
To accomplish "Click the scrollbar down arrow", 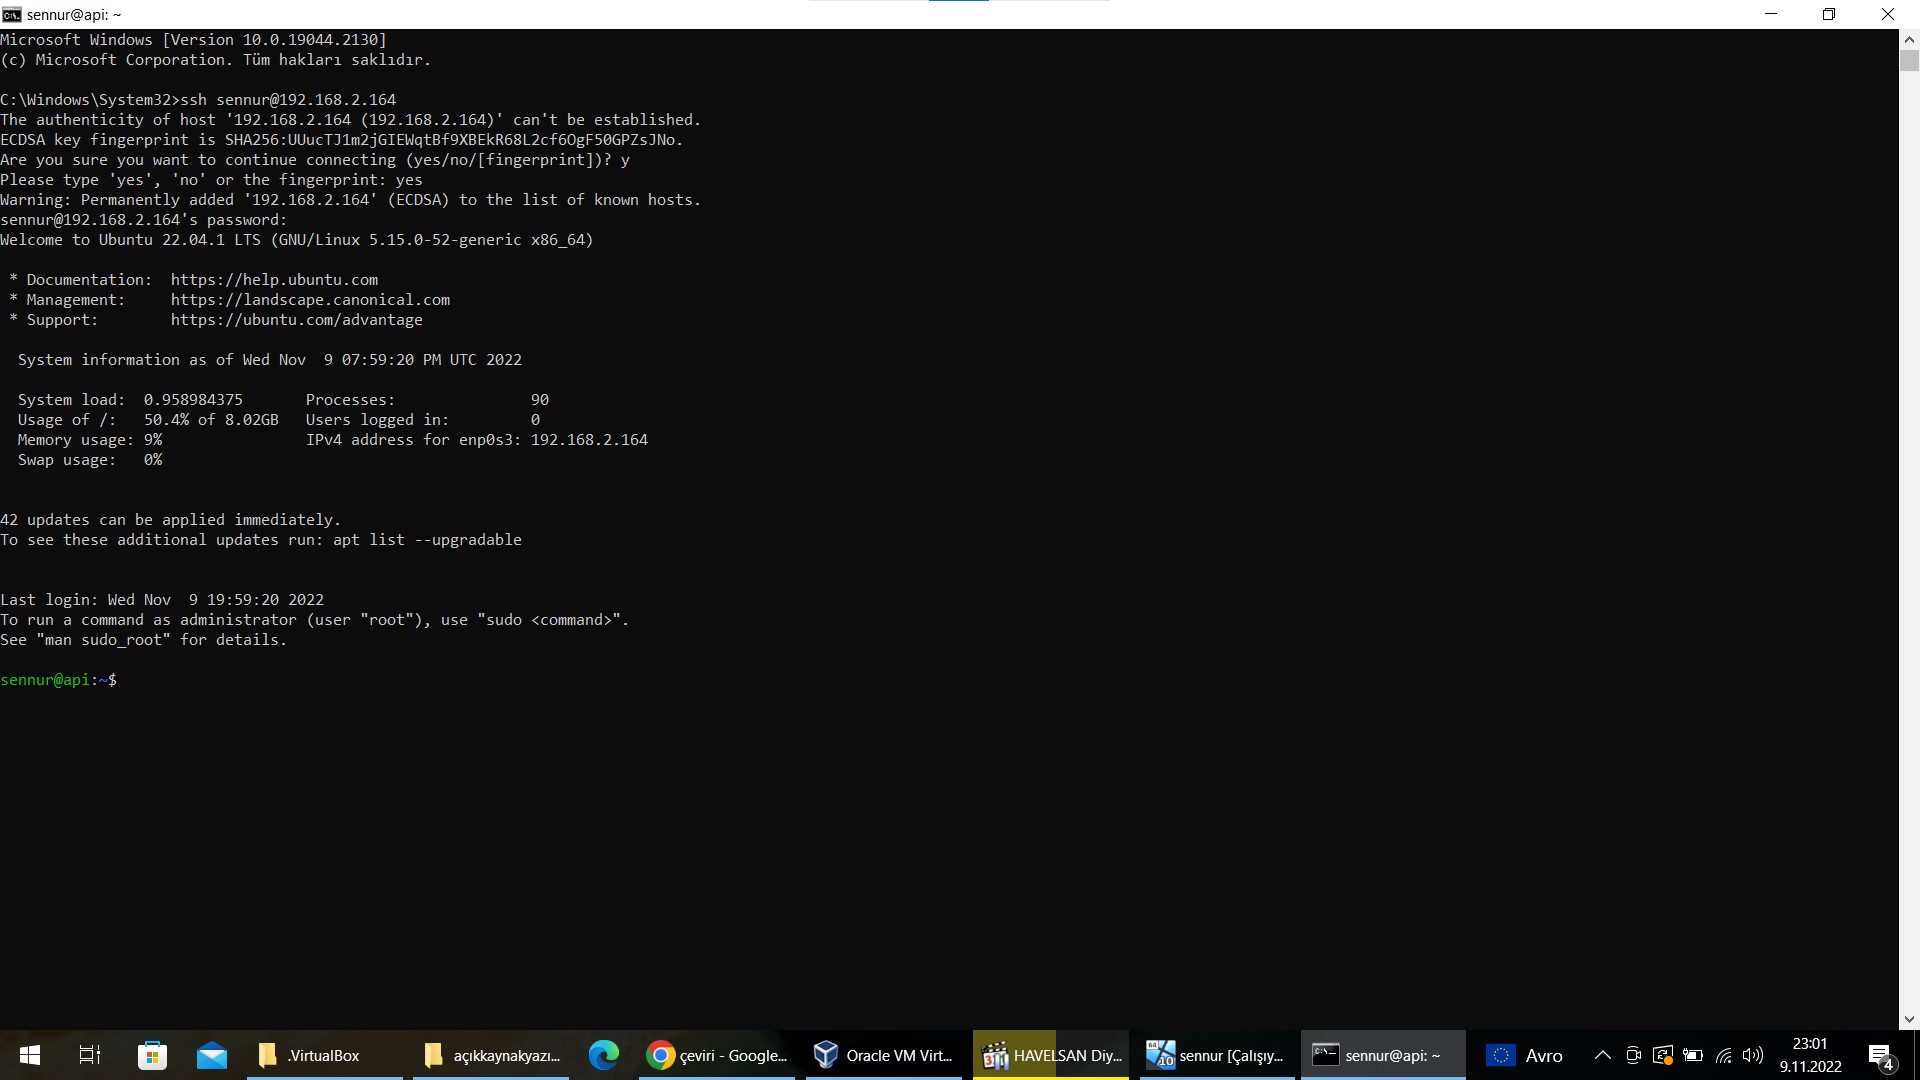I will coord(1909,1019).
